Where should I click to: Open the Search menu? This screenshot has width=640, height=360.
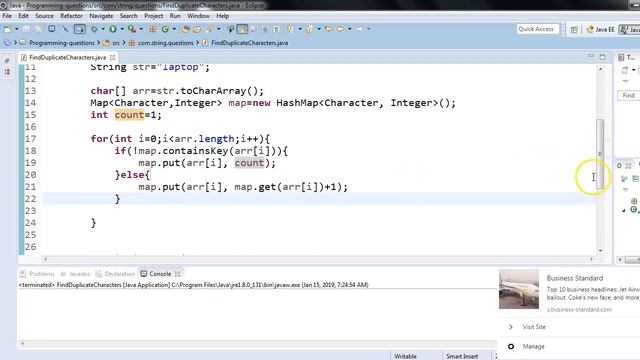(129, 16)
